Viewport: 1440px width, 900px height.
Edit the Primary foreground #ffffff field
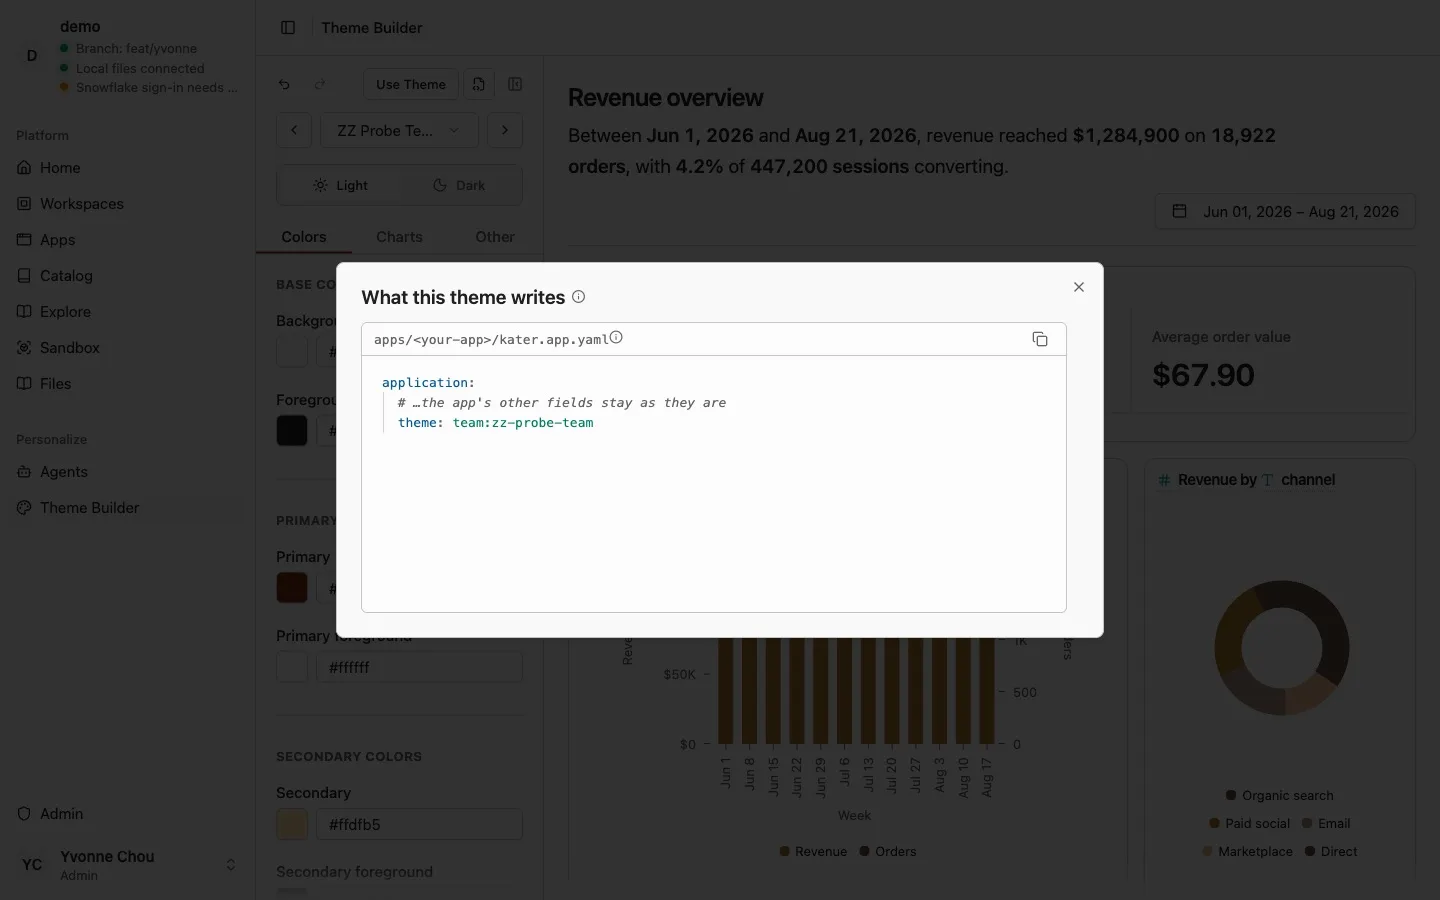click(419, 667)
